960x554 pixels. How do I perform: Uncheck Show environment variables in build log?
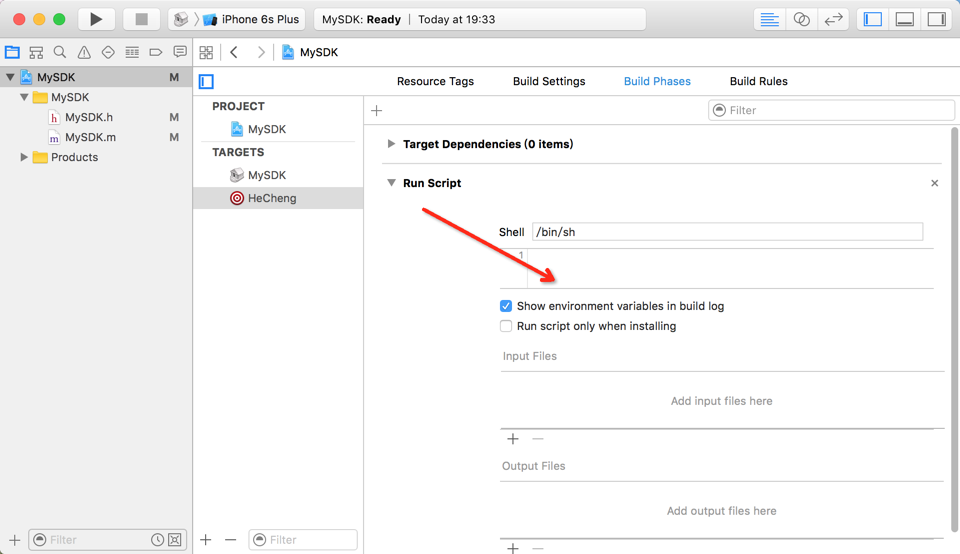(506, 306)
